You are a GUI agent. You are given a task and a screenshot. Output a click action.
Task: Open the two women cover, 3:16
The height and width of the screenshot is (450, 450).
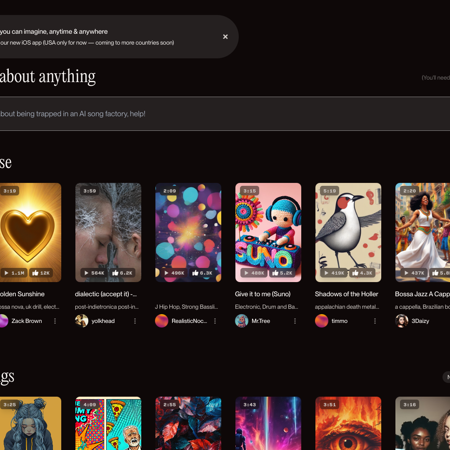423,423
